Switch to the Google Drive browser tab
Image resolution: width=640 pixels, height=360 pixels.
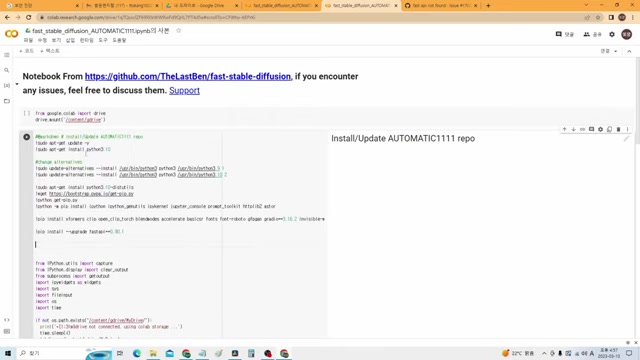click(x=200, y=6)
